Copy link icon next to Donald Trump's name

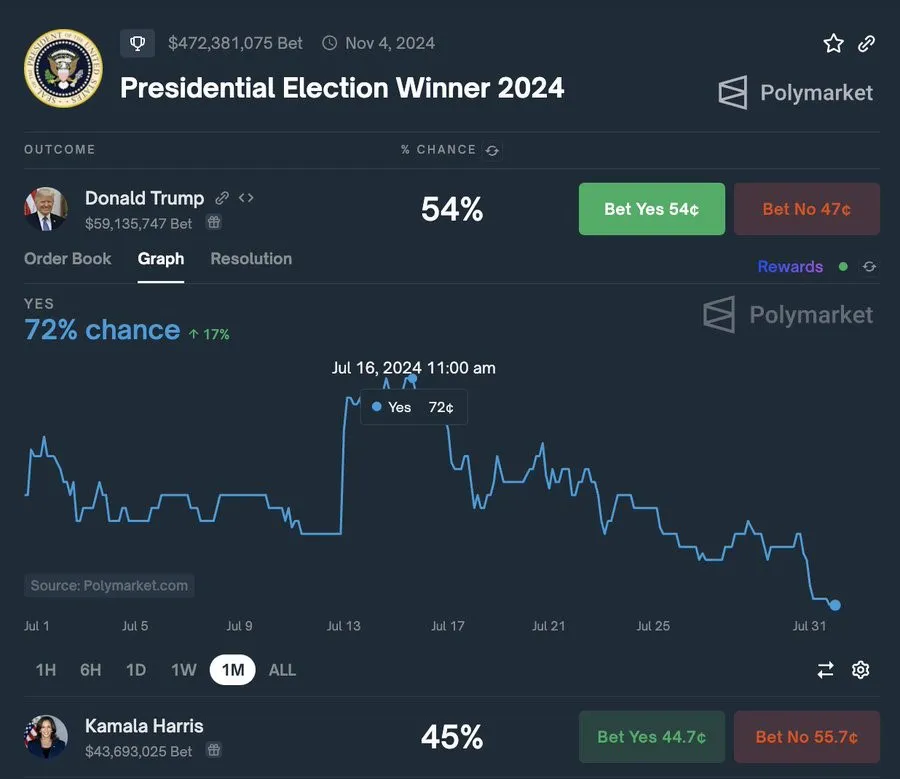point(222,197)
